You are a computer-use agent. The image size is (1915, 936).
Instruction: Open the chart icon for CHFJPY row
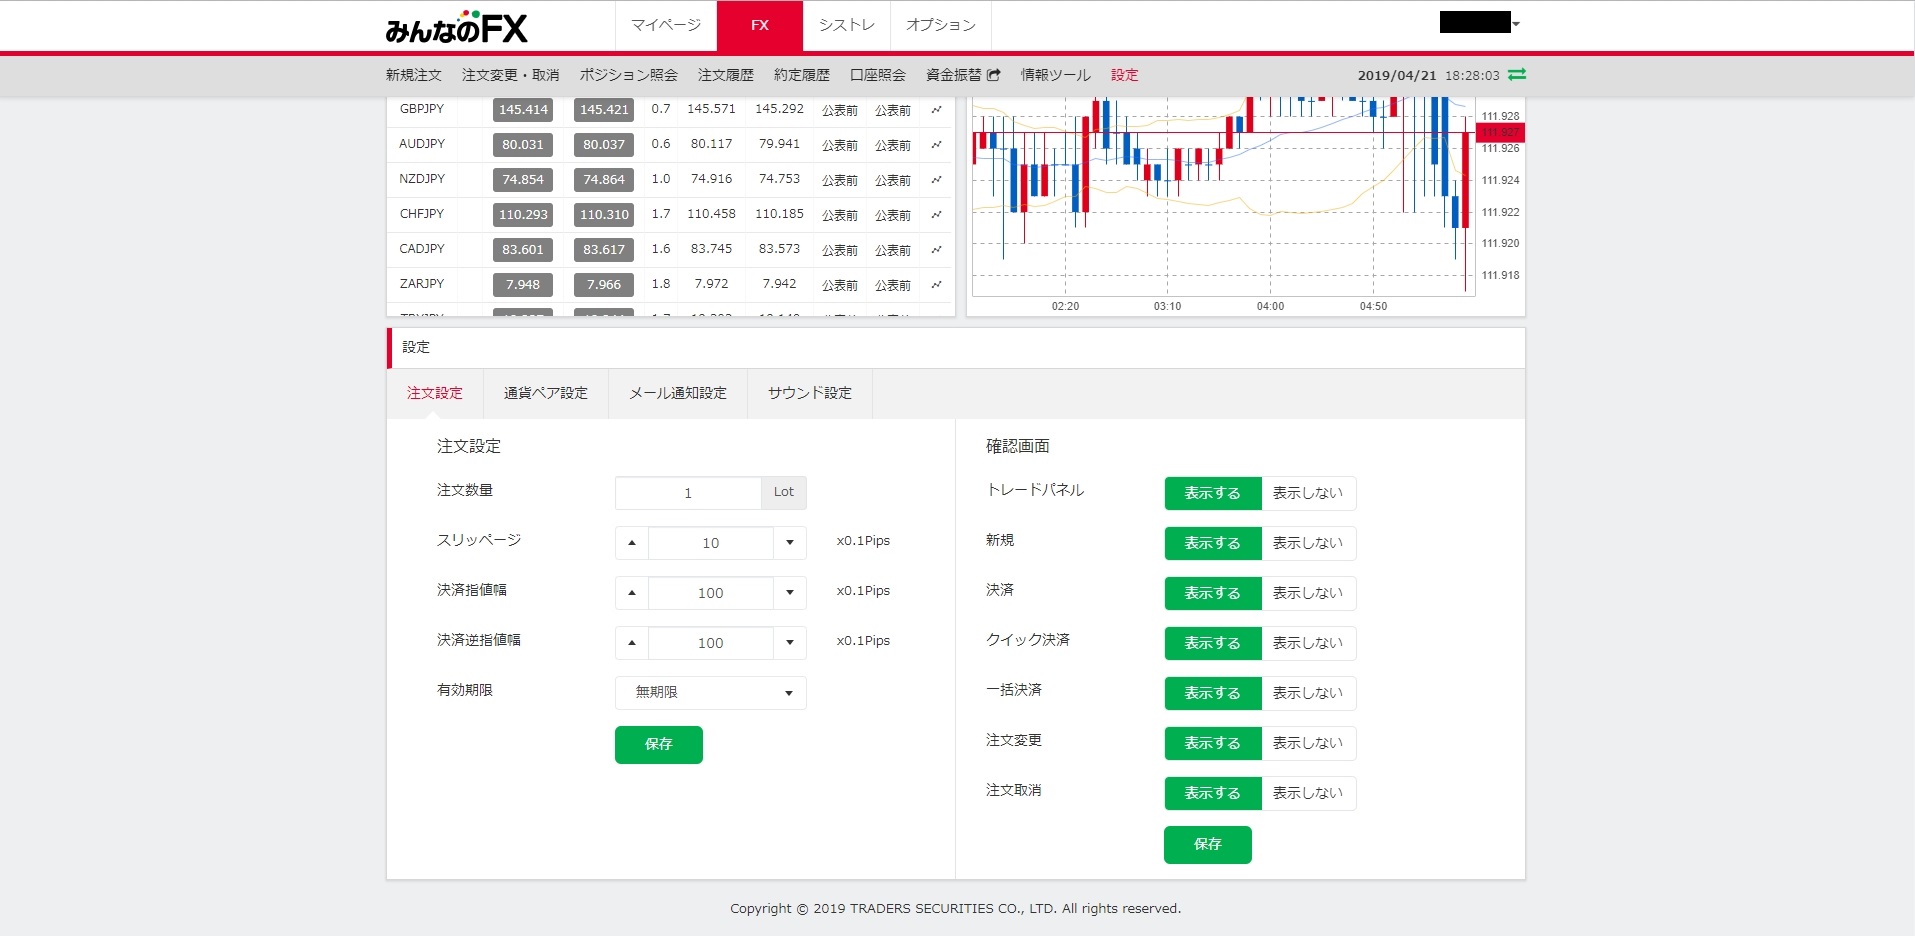click(936, 215)
